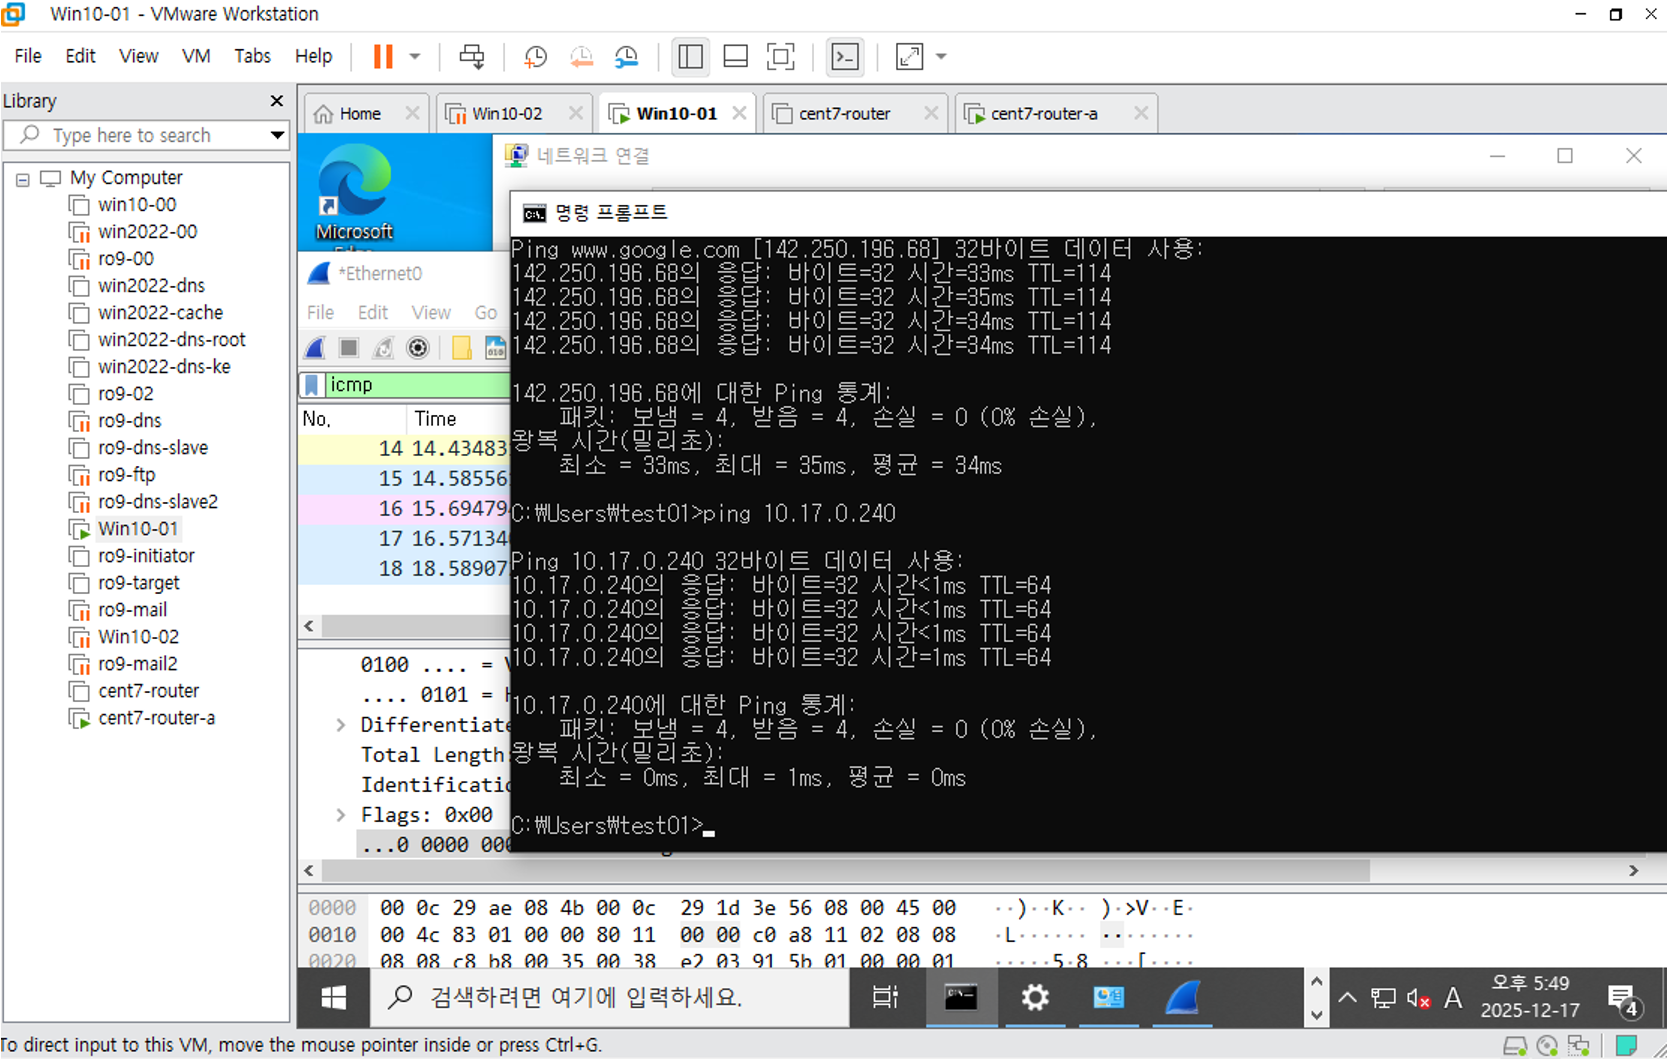Click the taskbar clock showing 오후 5:49
The width and height of the screenshot is (1668, 1060).
pyautogui.click(x=1530, y=997)
